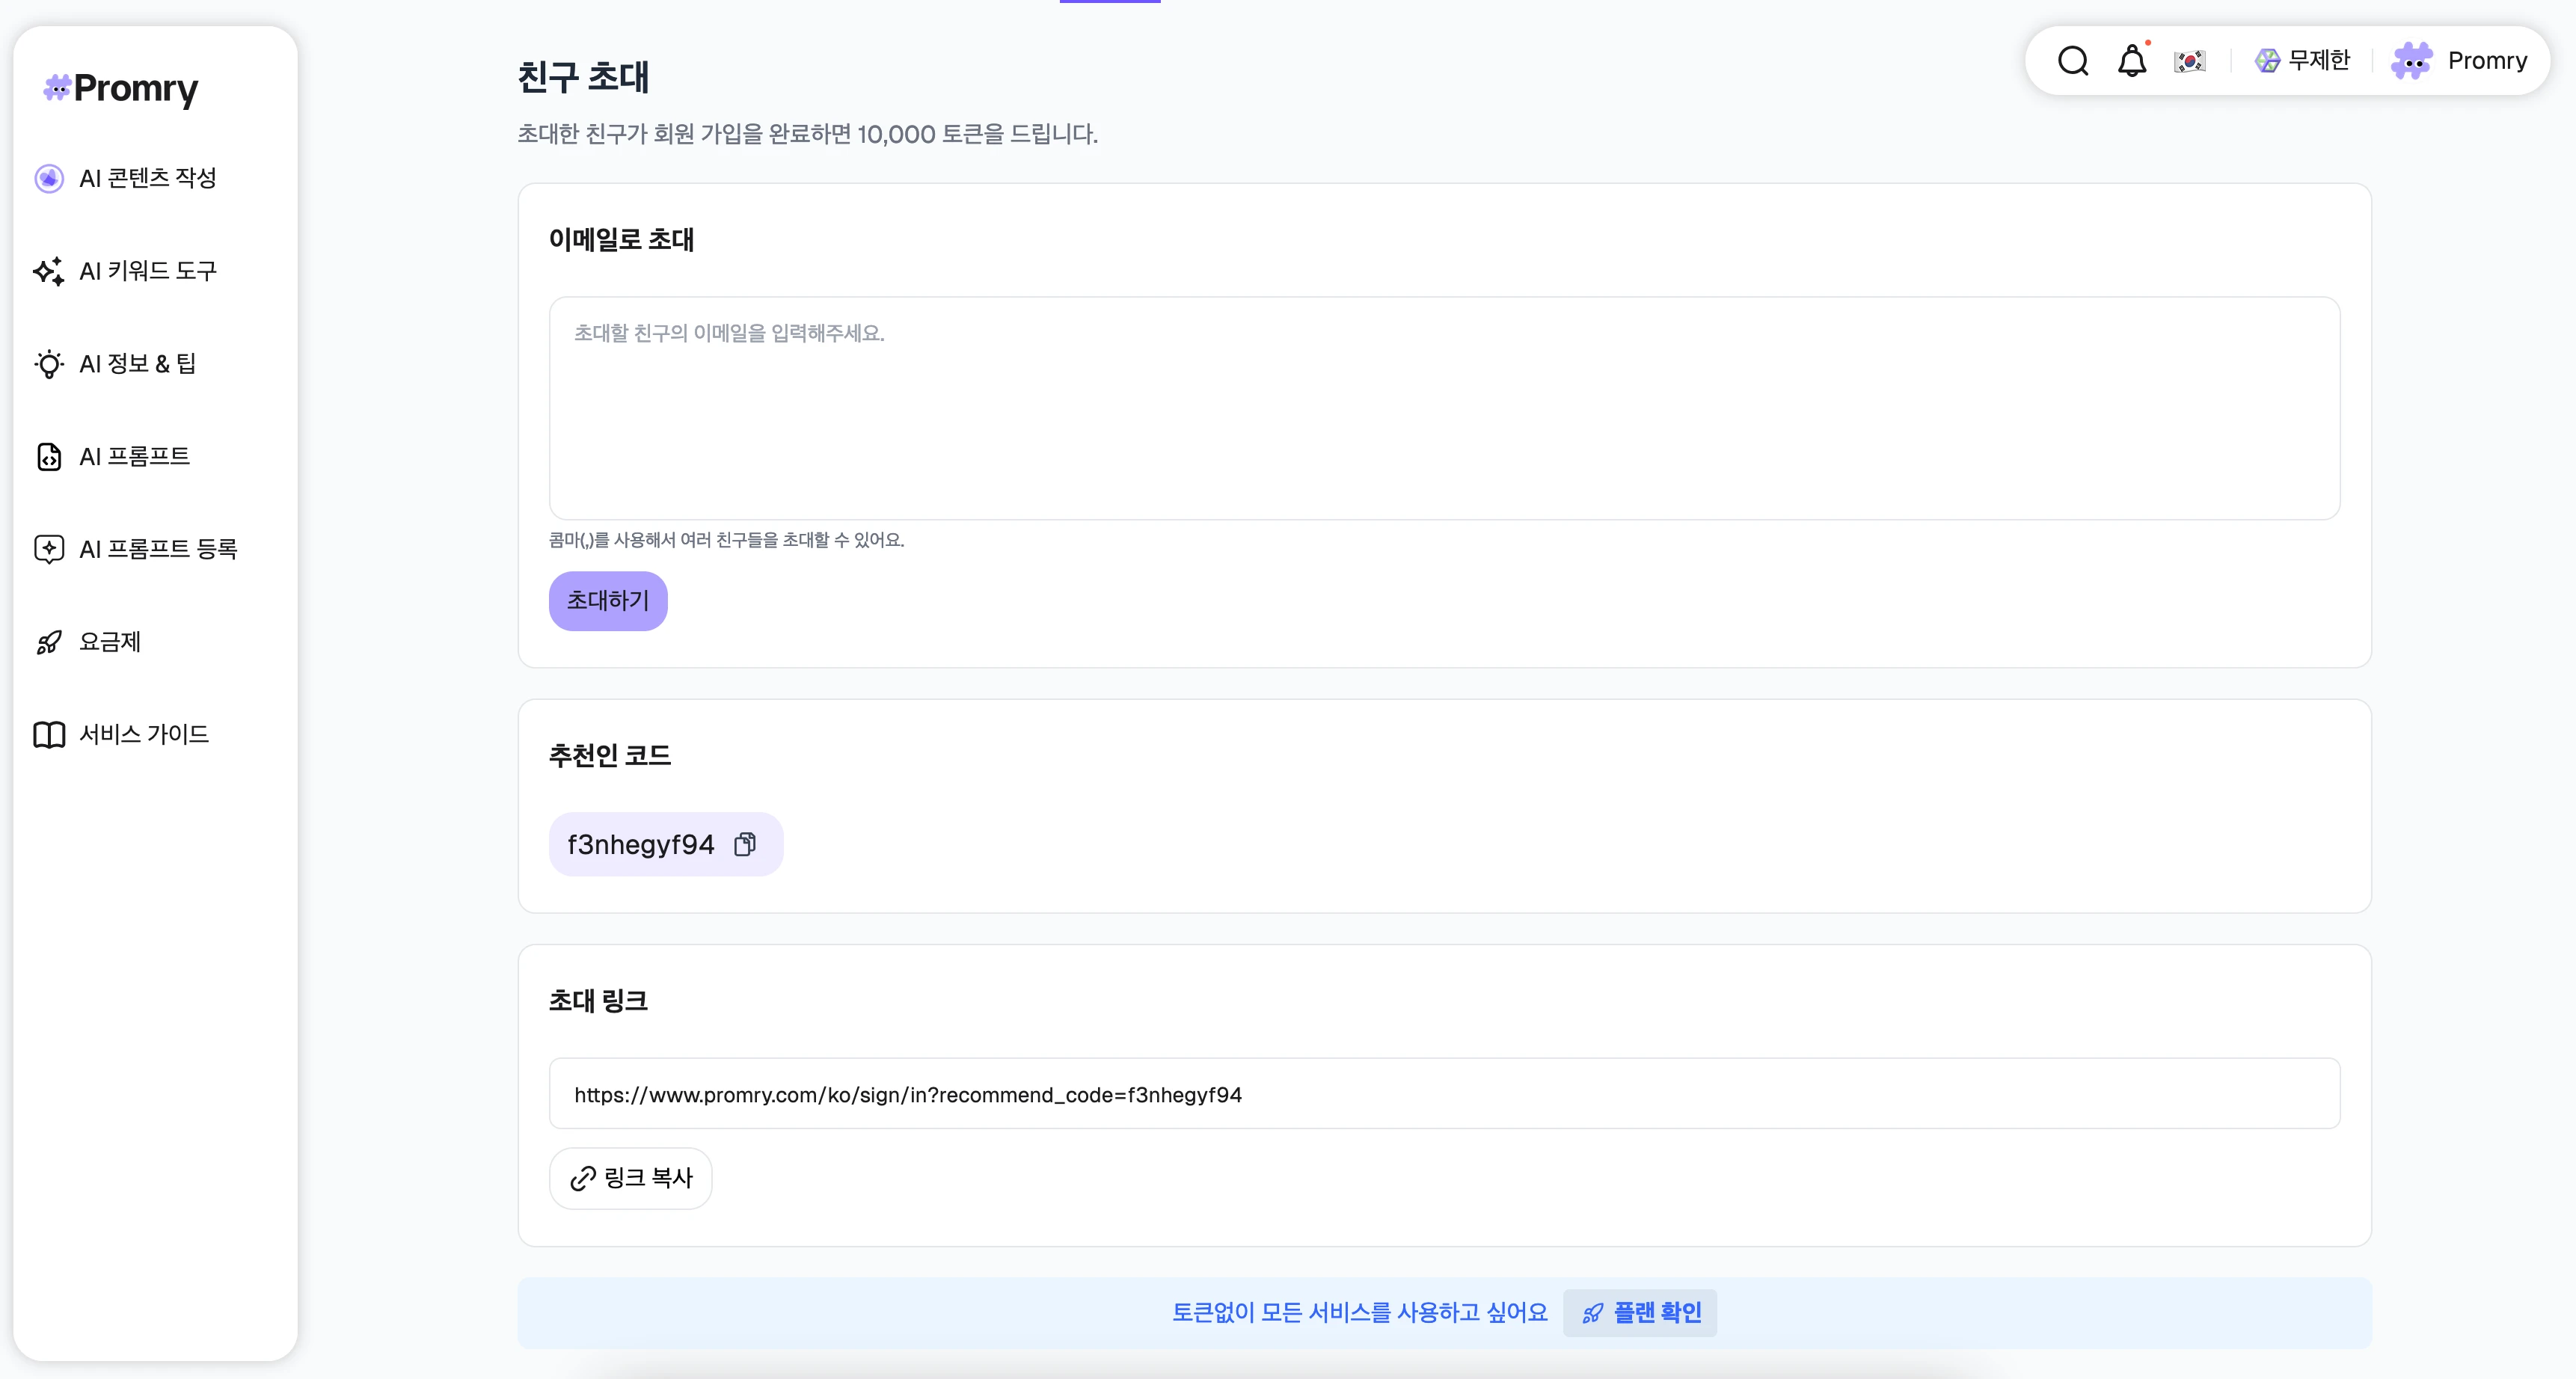Click rocket icon in 플랜 확인 button

(x=1593, y=1313)
